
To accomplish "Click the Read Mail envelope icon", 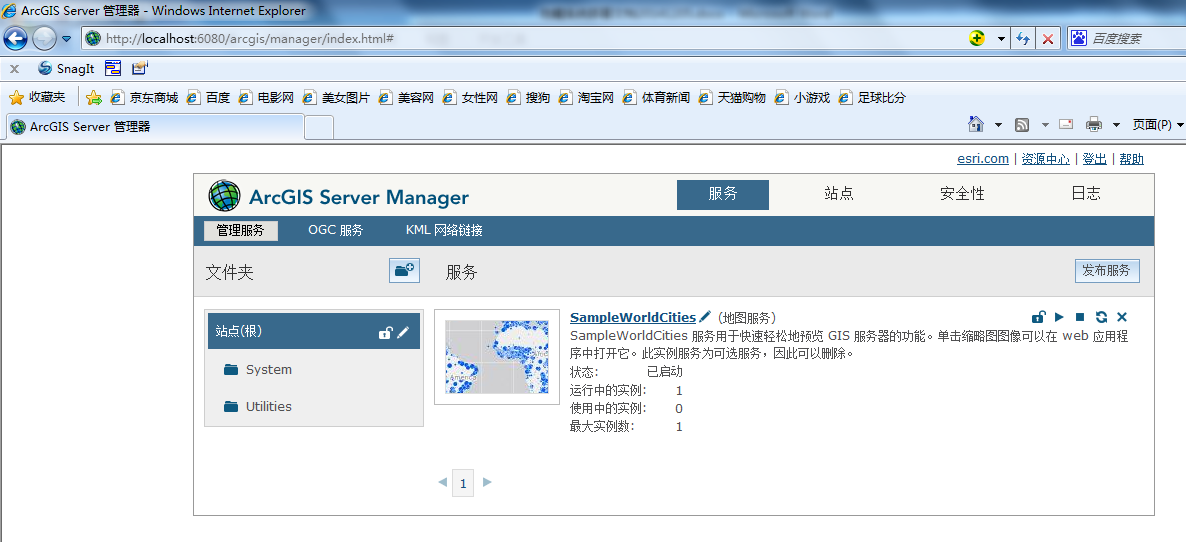I will click(x=1066, y=125).
